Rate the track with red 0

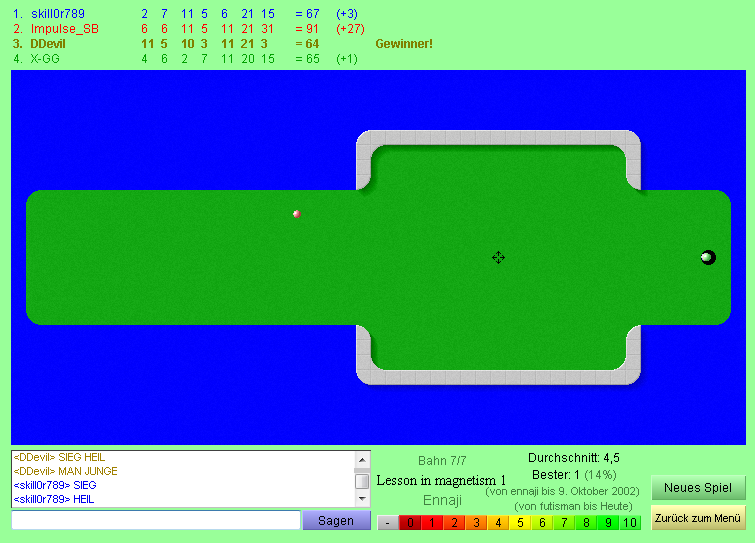tap(409, 522)
